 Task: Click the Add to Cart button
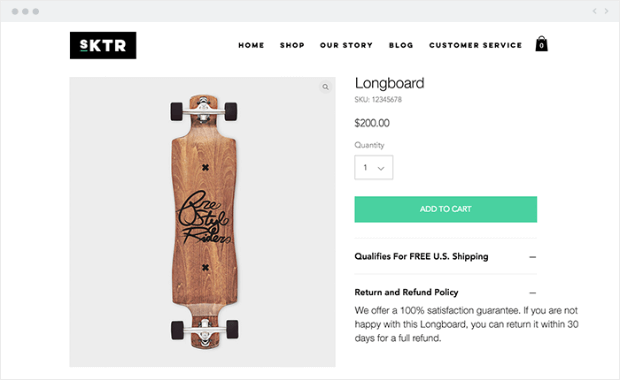click(446, 209)
